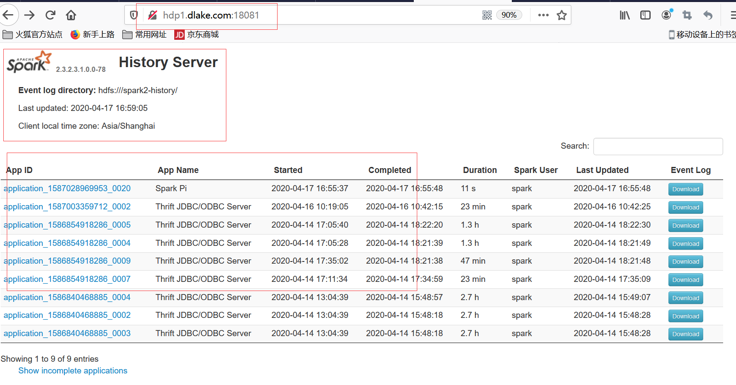Open application_1586840468885_0003 link
Viewport: 736px width, 385px height.
pos(67,333)
